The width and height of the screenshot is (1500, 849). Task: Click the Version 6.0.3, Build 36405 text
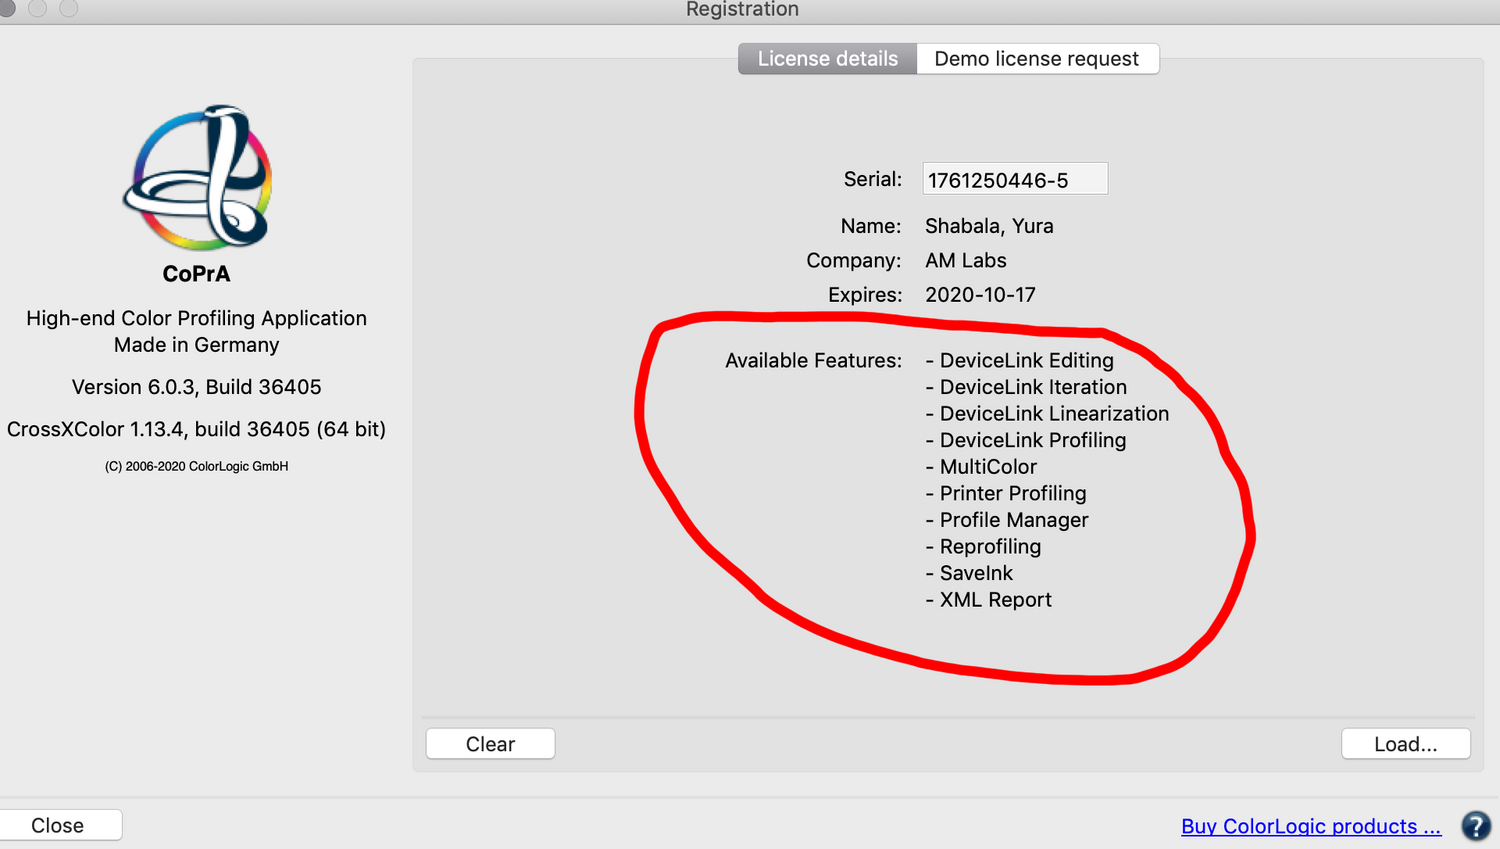[197, 387]
